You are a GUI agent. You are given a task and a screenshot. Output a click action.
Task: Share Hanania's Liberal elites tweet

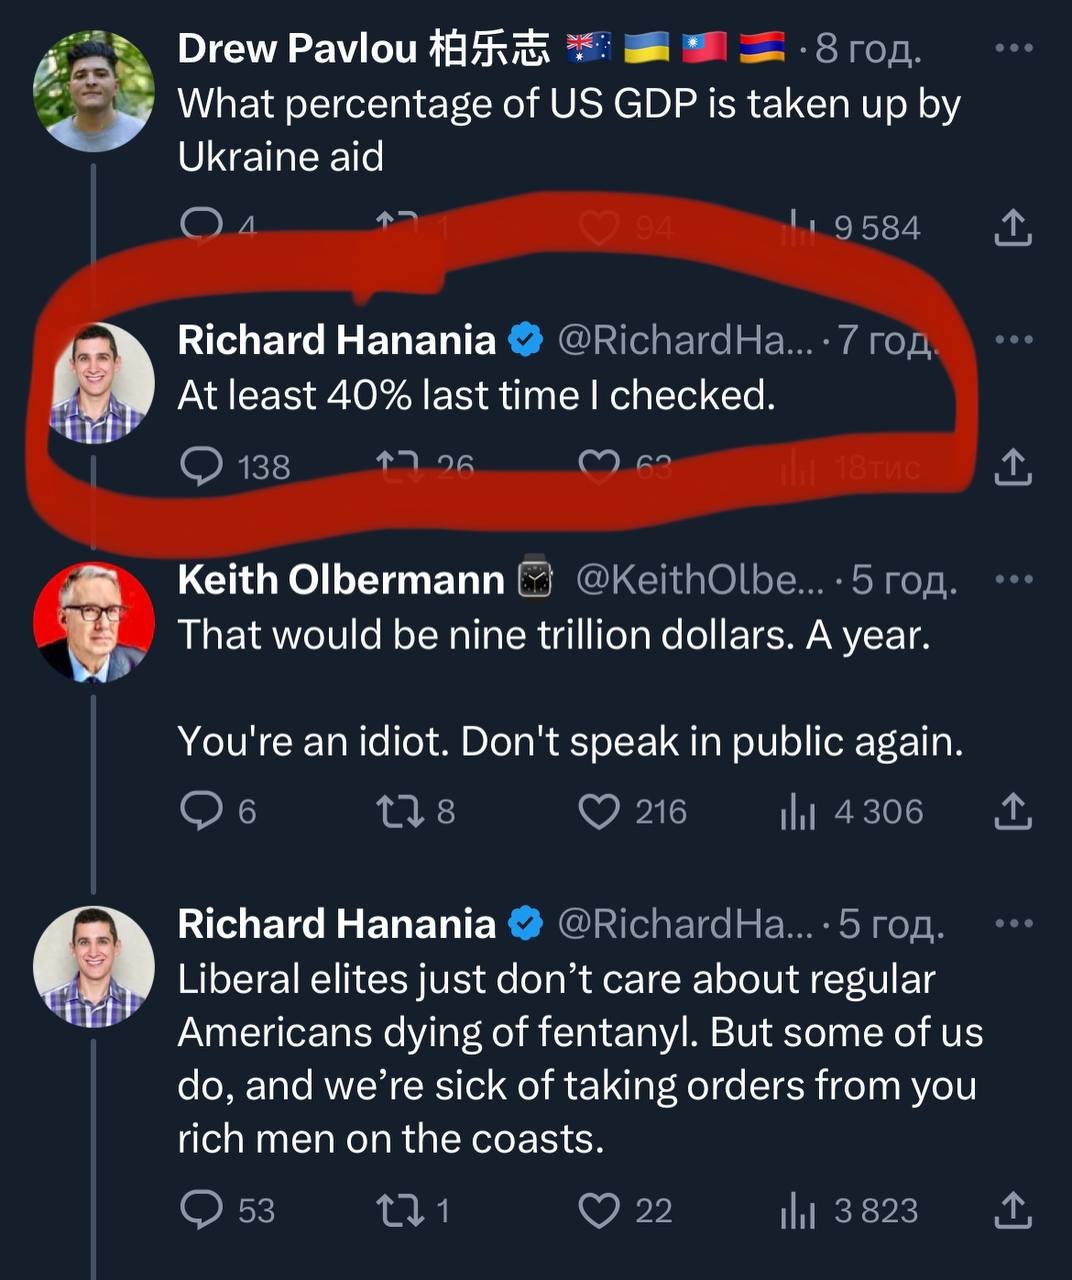[1012, 1210]
